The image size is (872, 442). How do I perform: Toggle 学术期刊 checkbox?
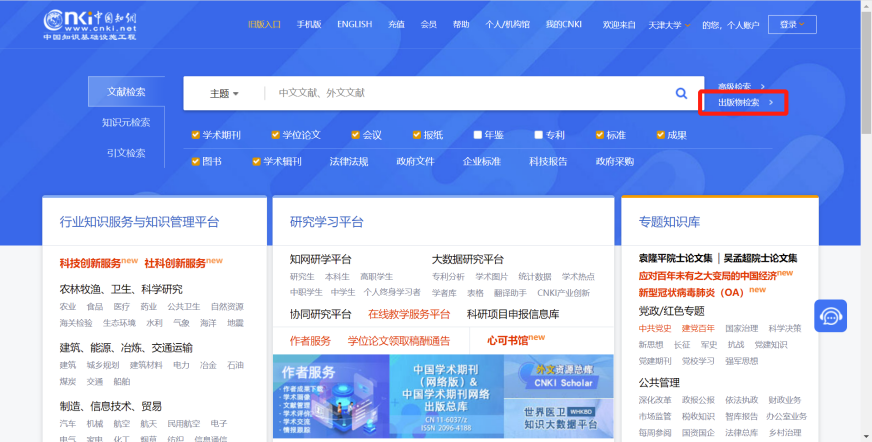point(196,135)
